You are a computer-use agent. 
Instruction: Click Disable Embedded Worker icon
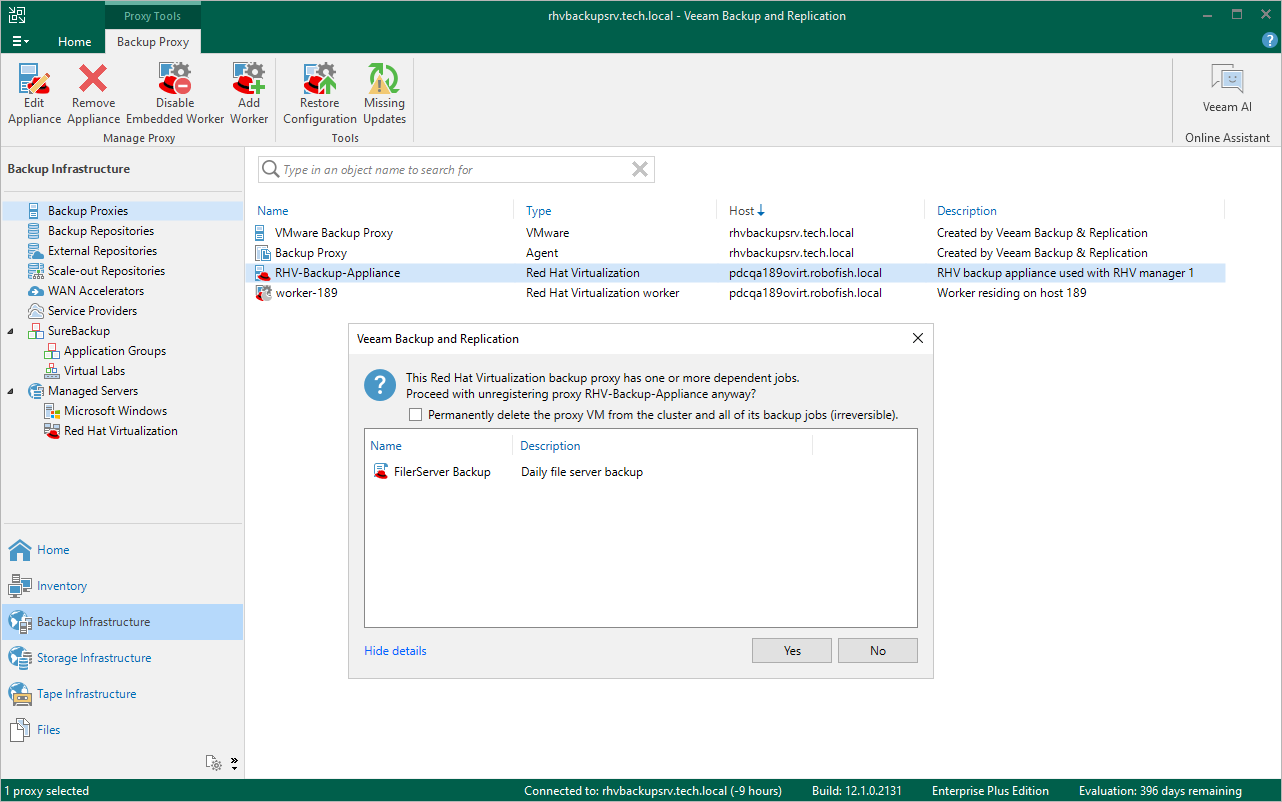pos(175,78)
